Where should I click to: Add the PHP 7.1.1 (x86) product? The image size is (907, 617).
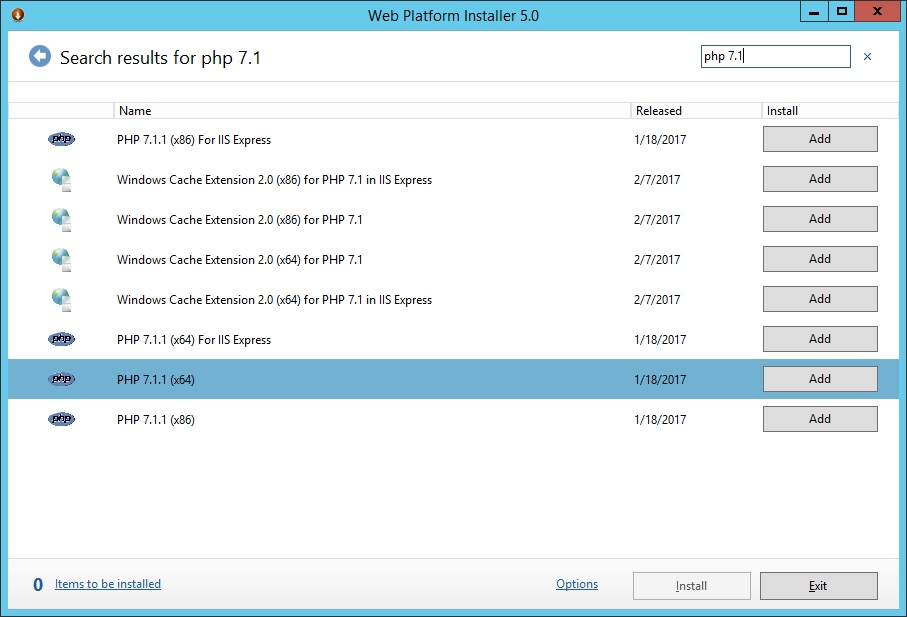[820, 419]
